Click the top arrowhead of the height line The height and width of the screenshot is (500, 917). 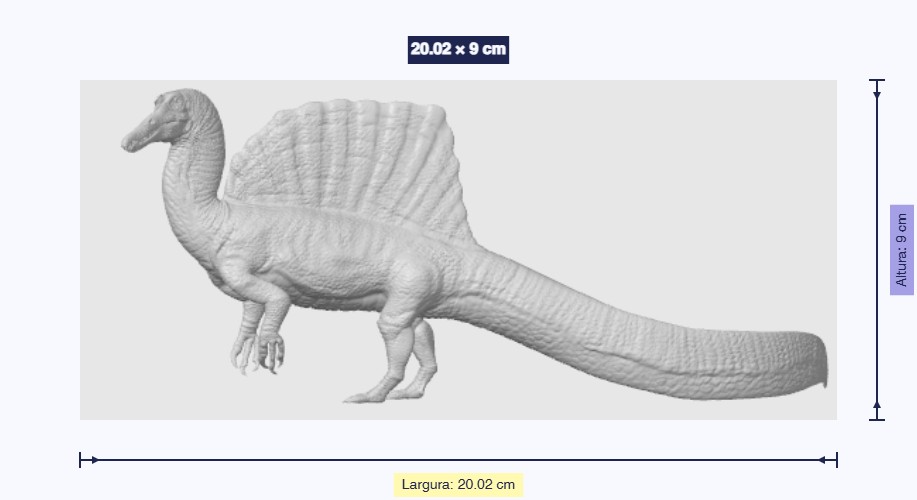[x=877, y=92]
